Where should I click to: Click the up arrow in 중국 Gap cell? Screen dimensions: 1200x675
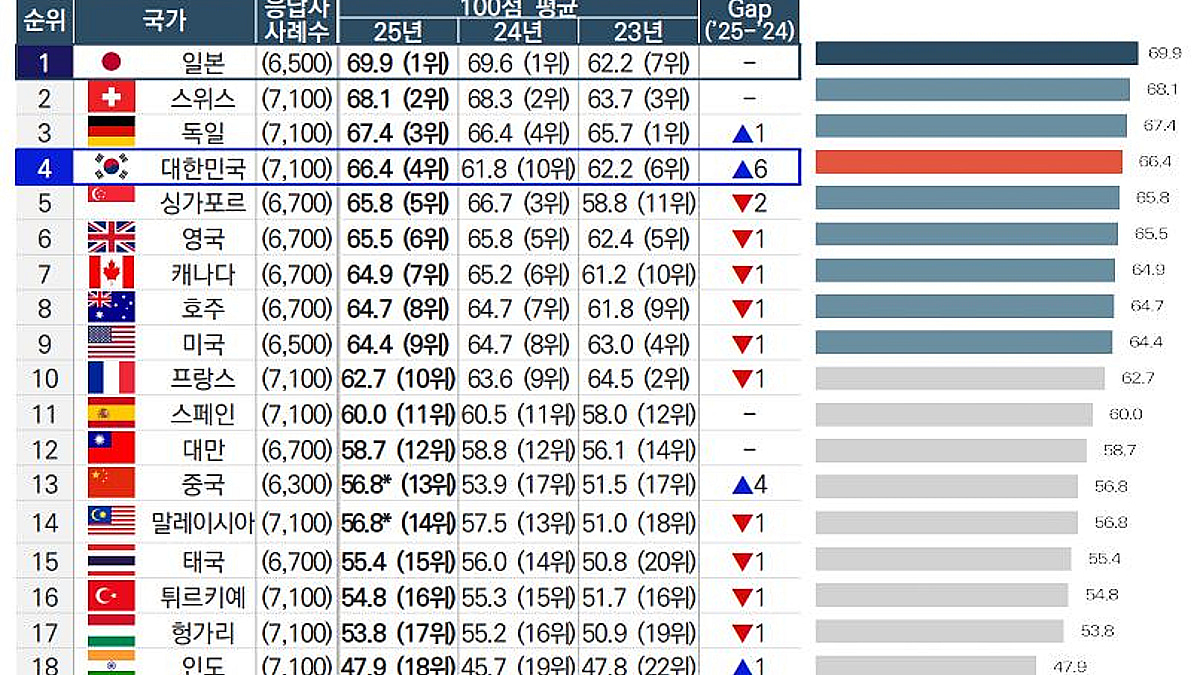click(741, 486)
